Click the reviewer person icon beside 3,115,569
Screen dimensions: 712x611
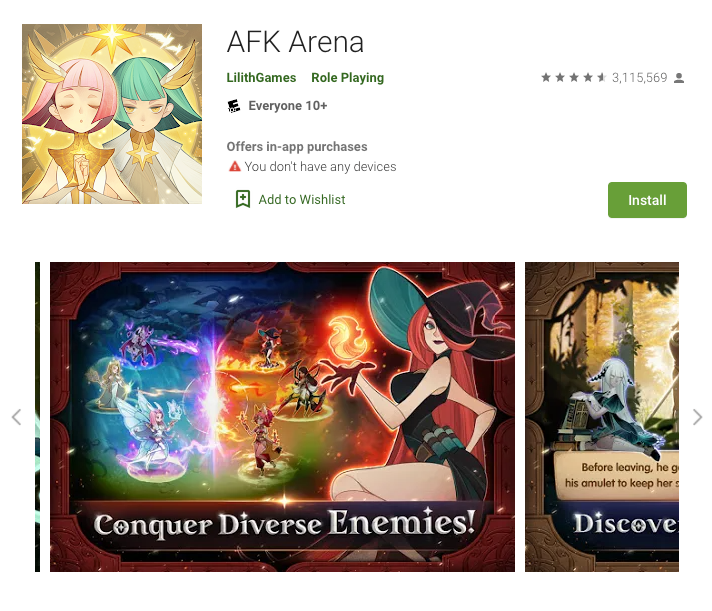click(x=679, y=78)
